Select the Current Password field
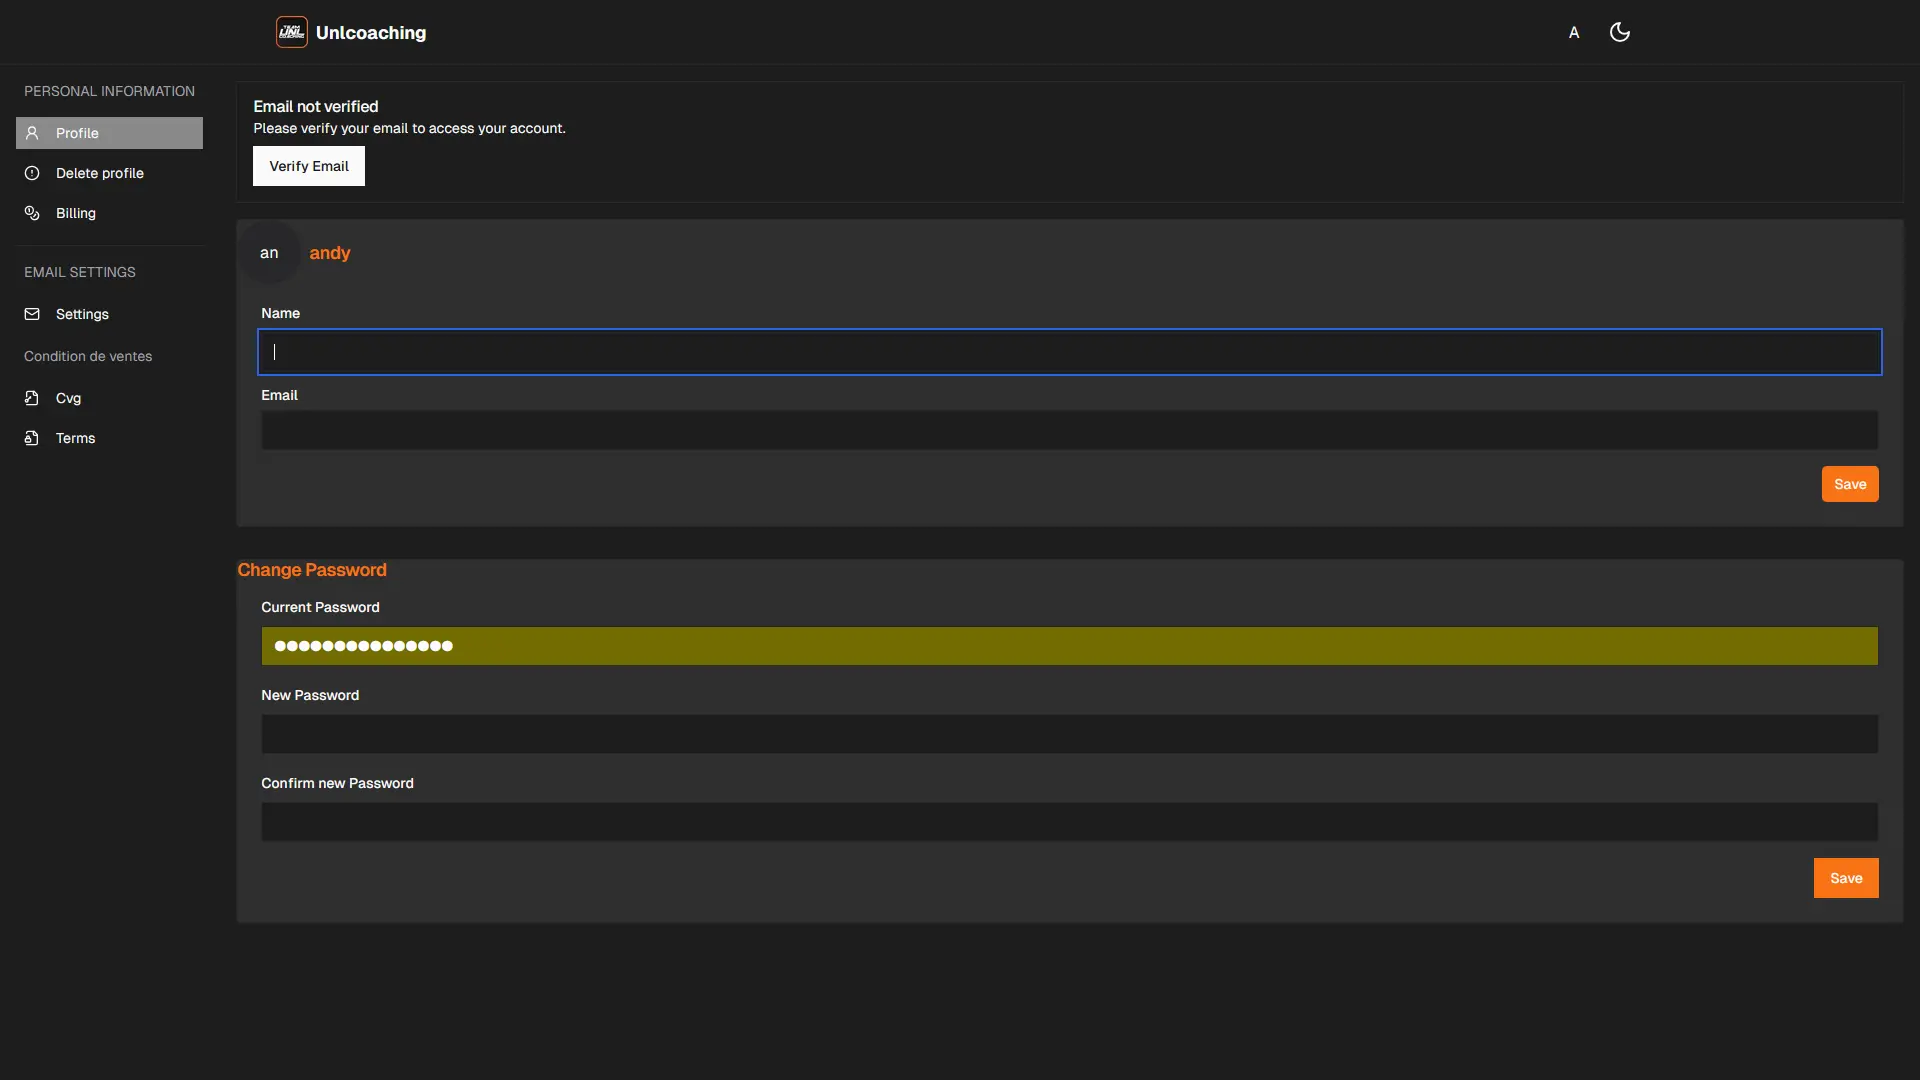 pos(1069,646)
